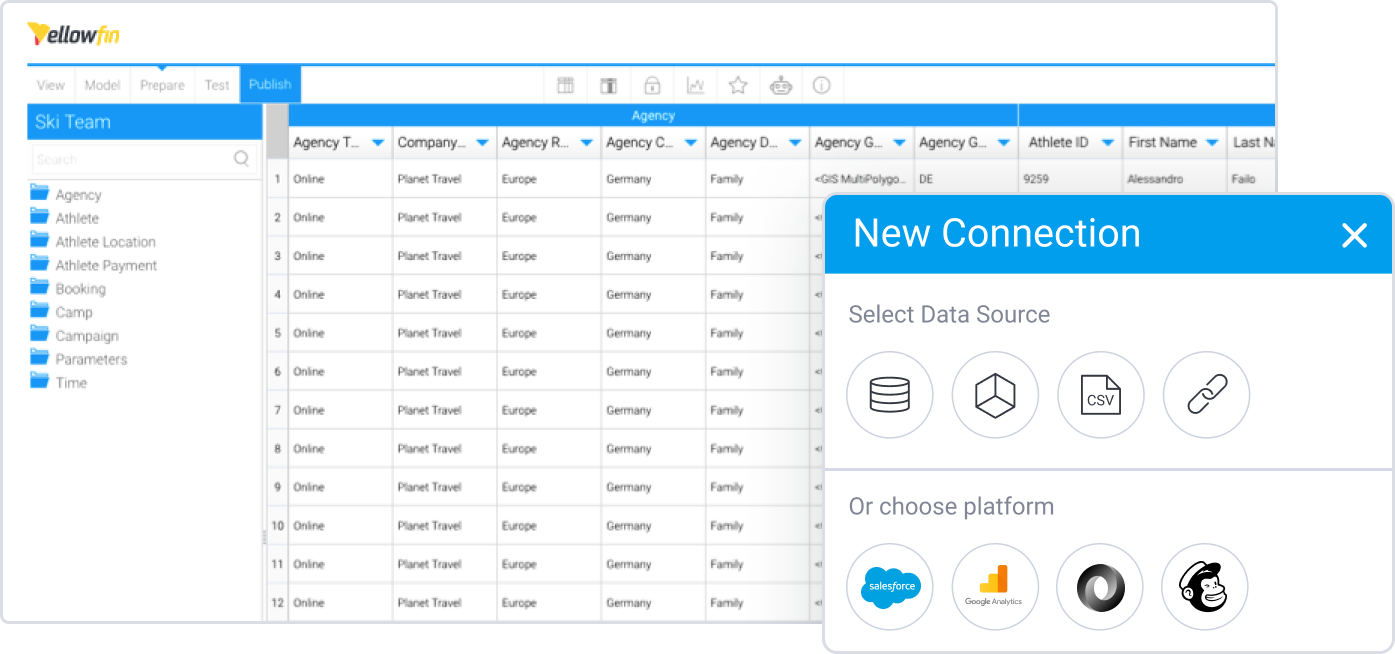
Task: Select the cube data source icon
Action: coord(995,395)
